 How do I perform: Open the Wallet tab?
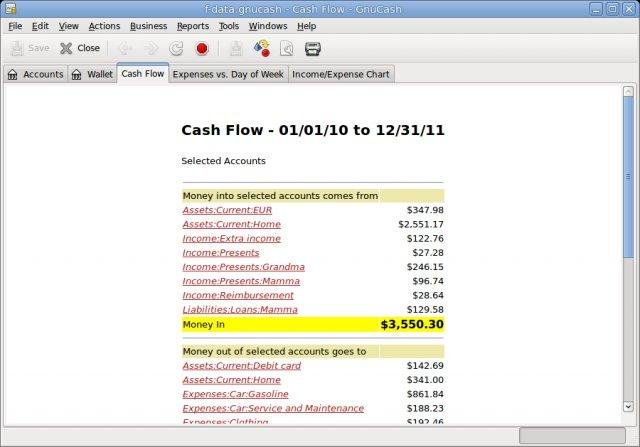[92, 74]
